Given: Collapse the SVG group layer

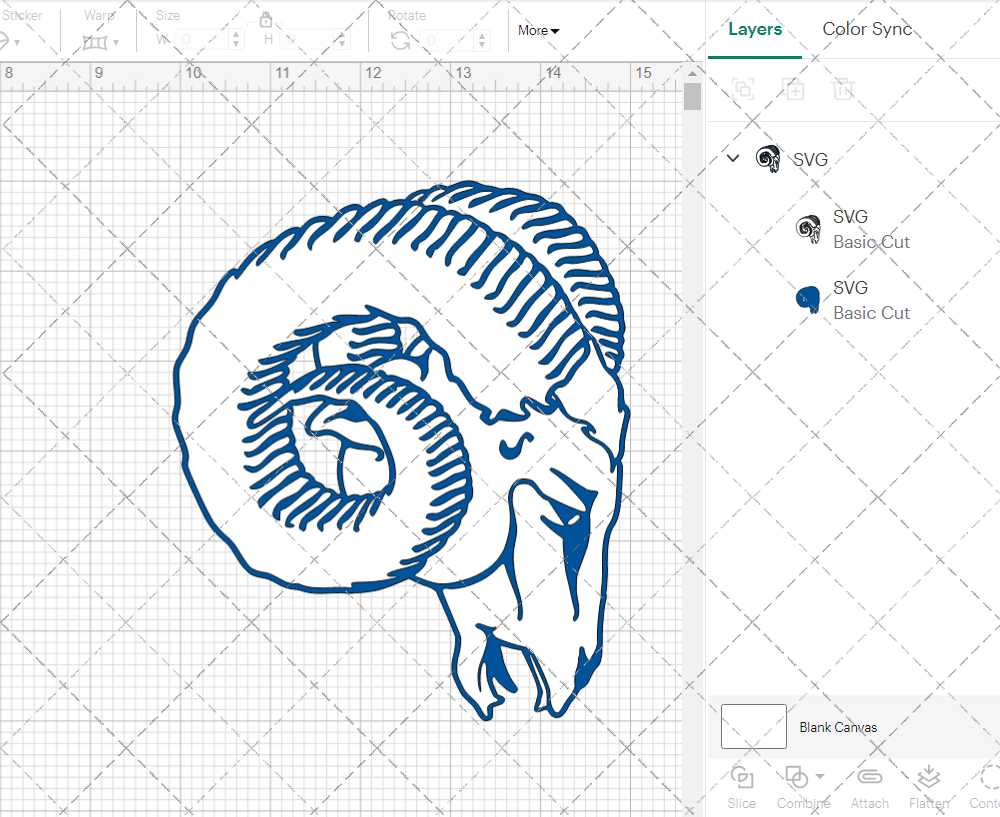Looking at the screenshot, I should [x=733, y=158].
